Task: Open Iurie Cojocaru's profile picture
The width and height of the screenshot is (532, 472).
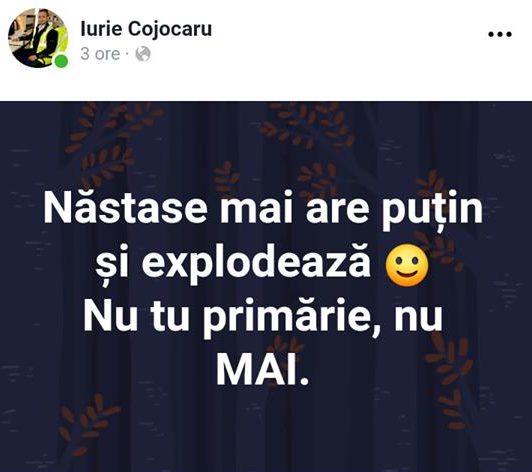Action: click(x=38, y=38)
